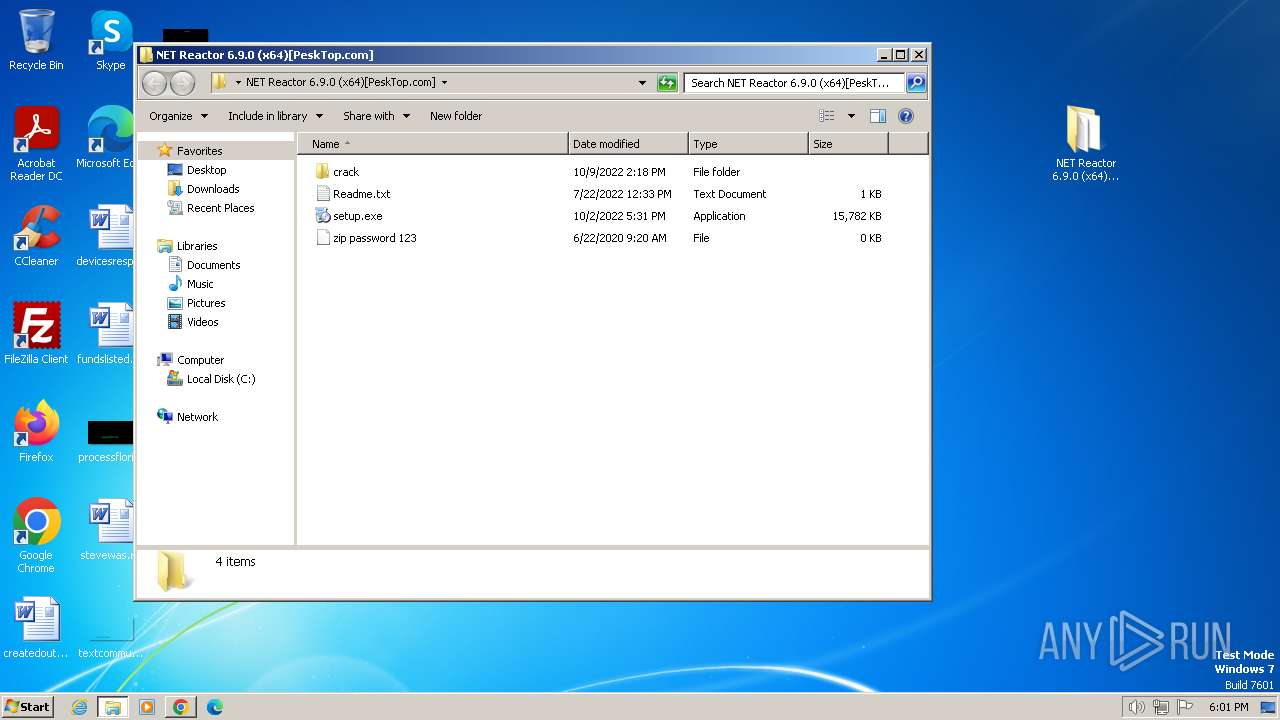Change your view icon in toolbar
Image resolution: width=1280 pixels, height=720 pixels.
coord(826,116)
